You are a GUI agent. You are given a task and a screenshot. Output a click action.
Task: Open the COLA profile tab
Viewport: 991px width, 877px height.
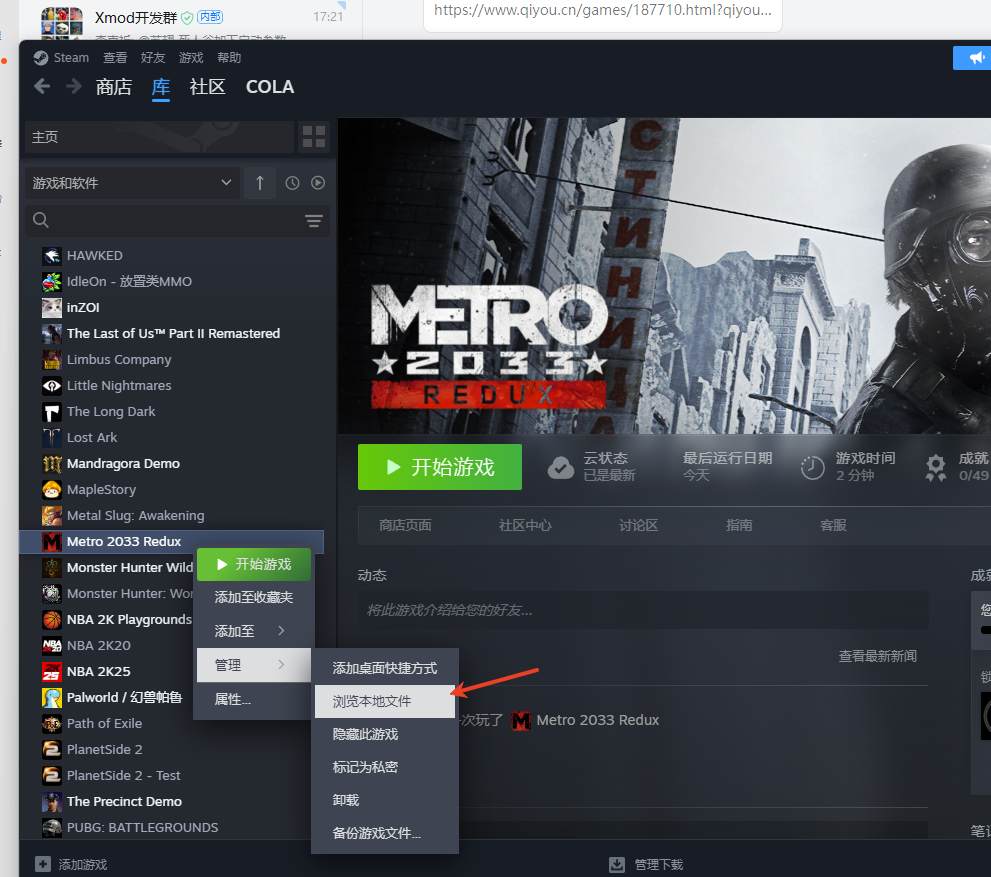click(270, 87)
